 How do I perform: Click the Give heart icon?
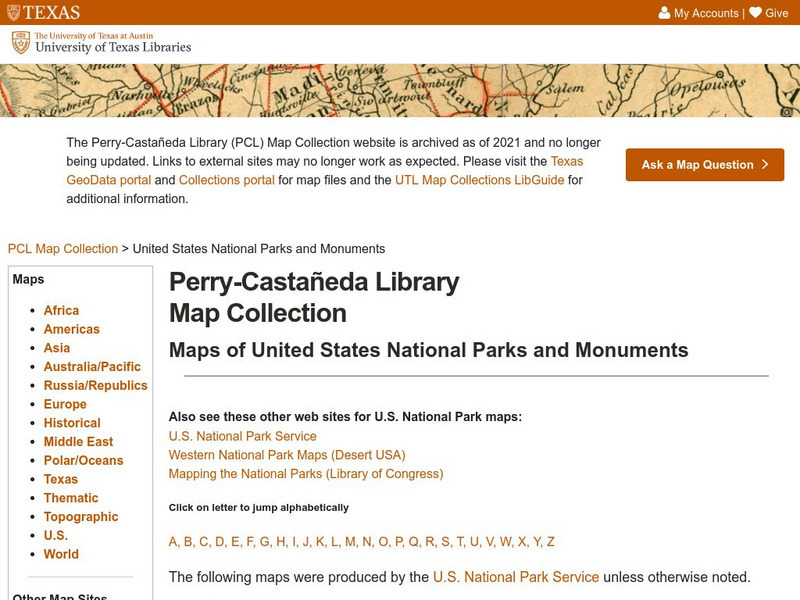(x=755, y=13)
